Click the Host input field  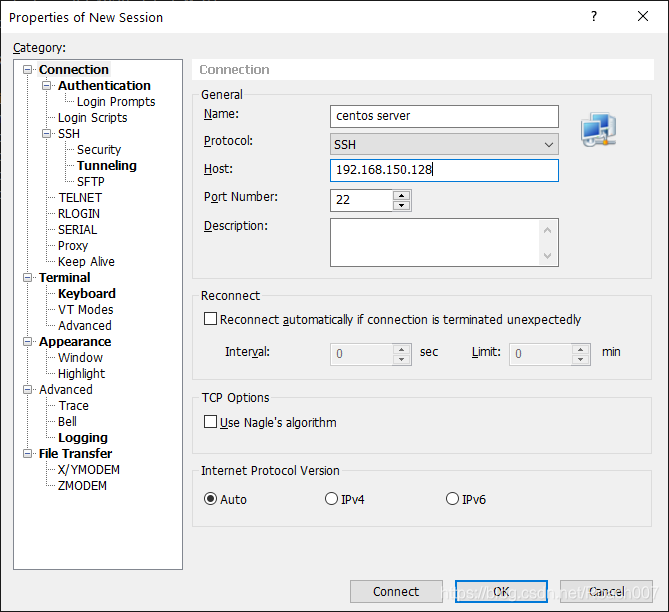444,170
